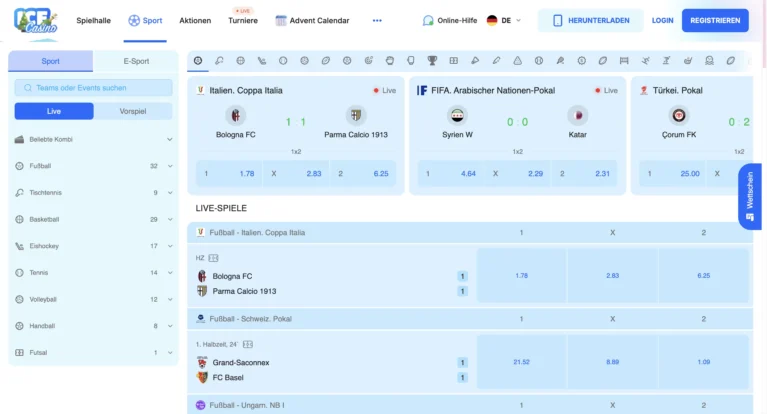Pick FC Basel win odds 1.09
The height and width of the screenshot is (414, 767).
(703, 362)
